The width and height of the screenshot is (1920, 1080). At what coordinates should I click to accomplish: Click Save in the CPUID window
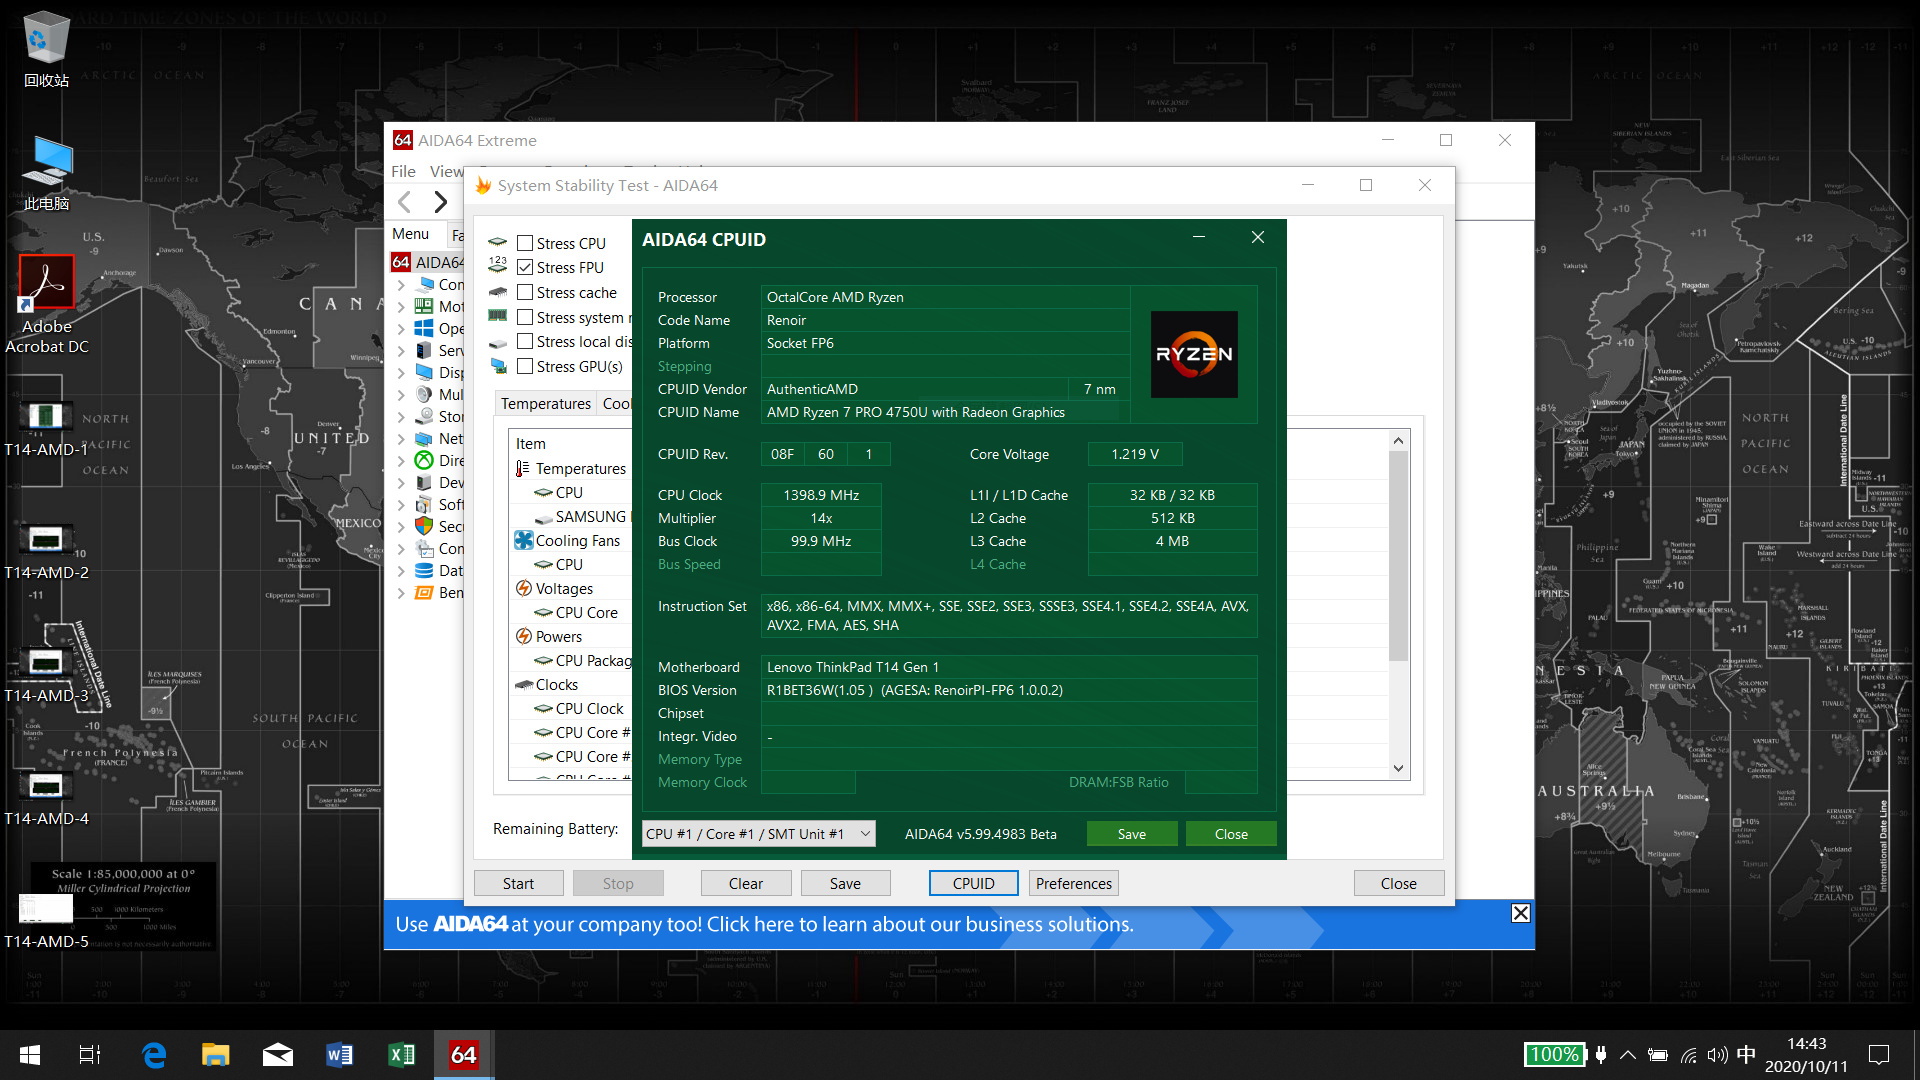click(x=1132, y=834)
